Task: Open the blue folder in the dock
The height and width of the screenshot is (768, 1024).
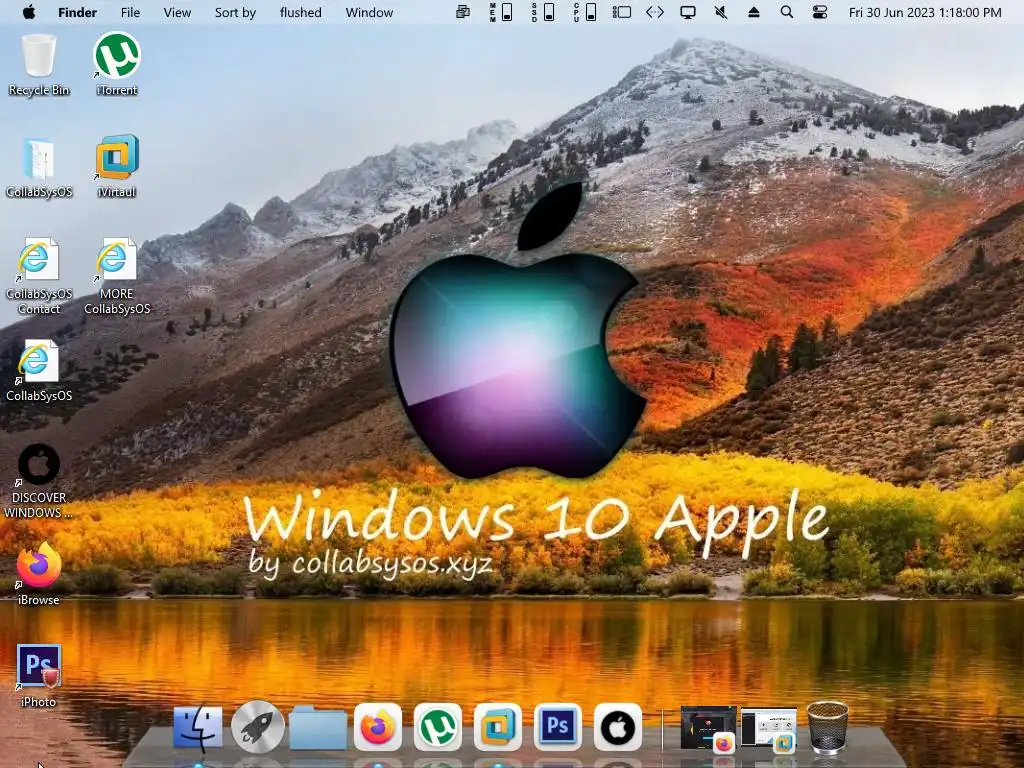Action: click(x=318, y=727)
